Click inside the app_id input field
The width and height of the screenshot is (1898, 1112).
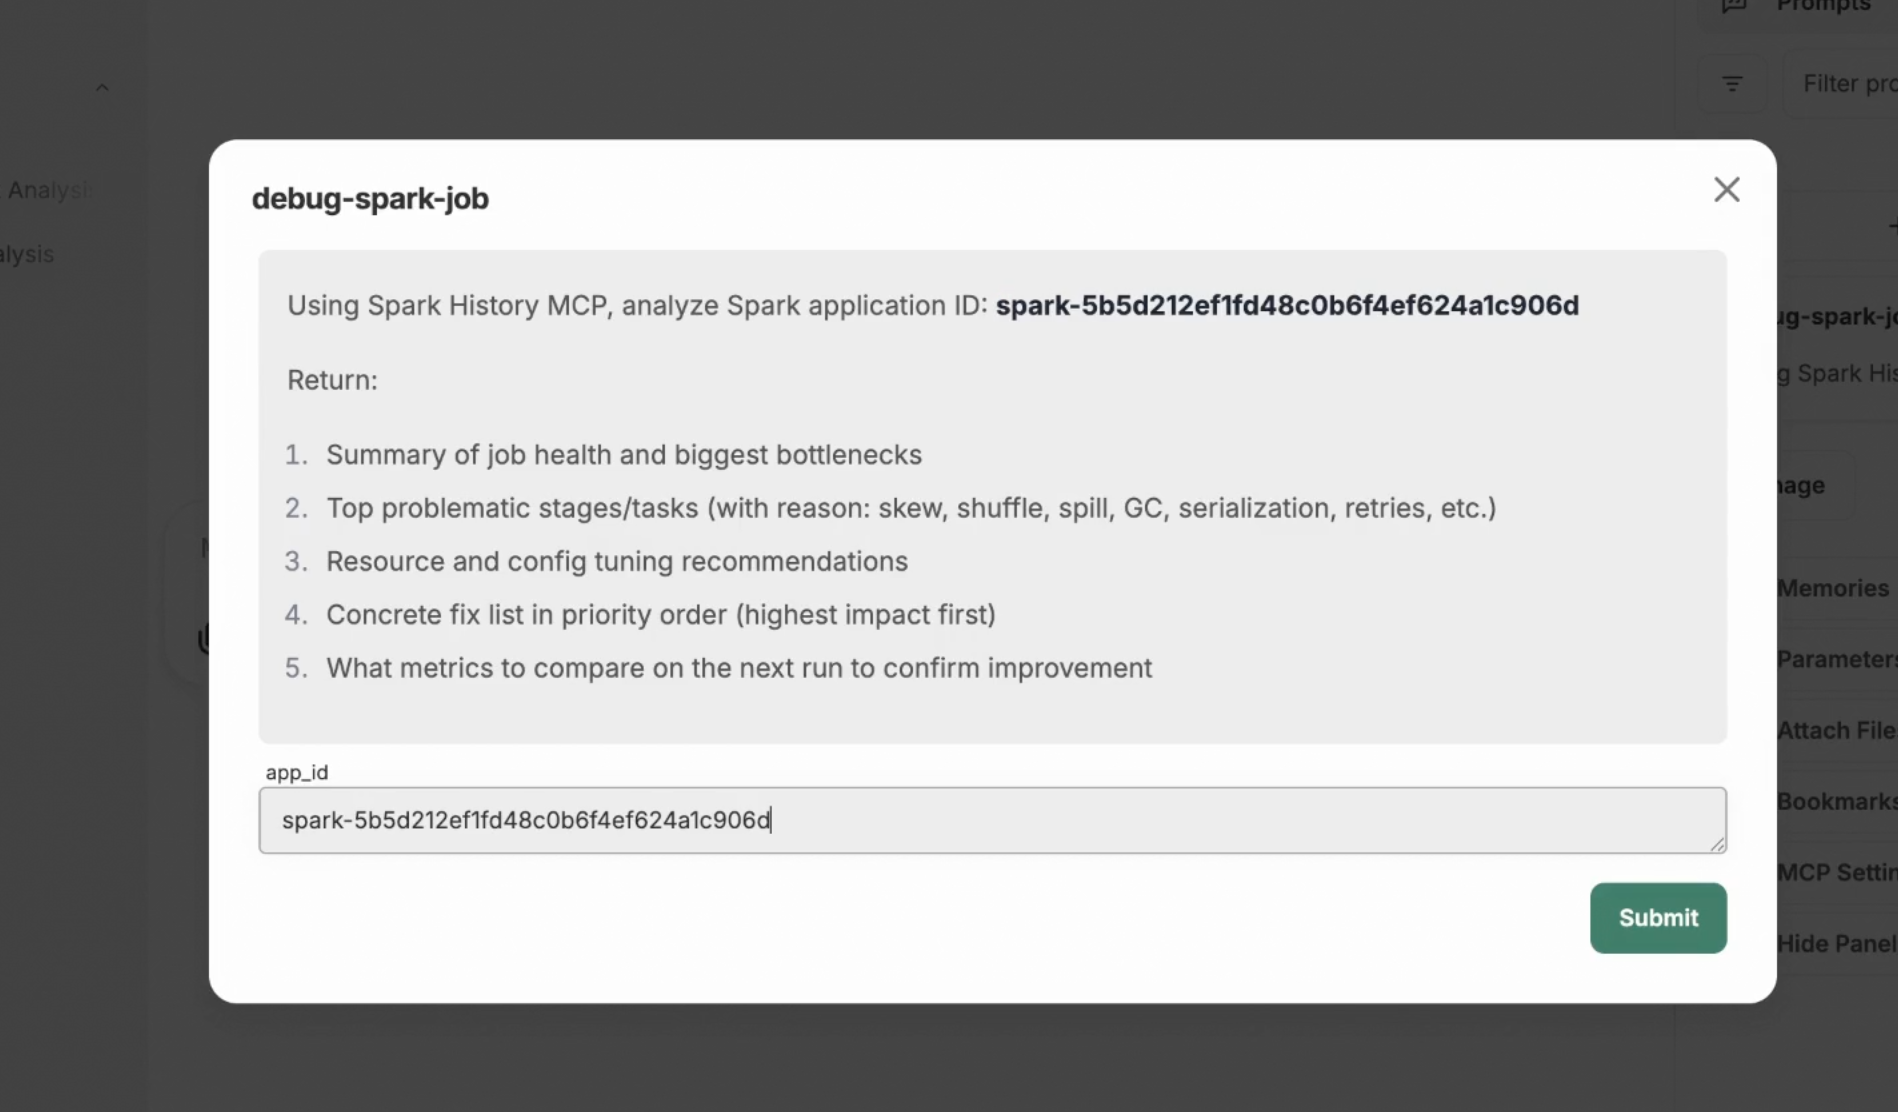click(990, 820)
